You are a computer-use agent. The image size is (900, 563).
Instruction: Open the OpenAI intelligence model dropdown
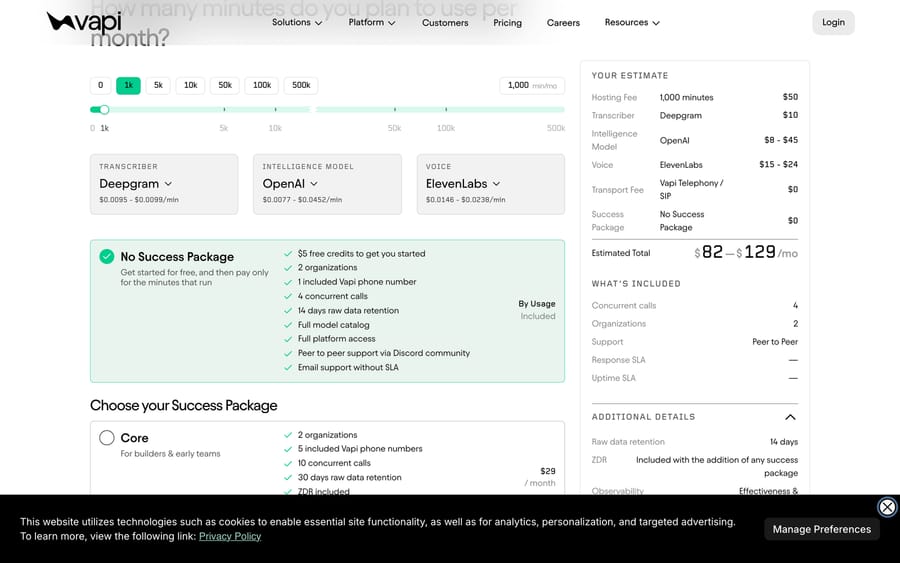[x=290, y=184]
